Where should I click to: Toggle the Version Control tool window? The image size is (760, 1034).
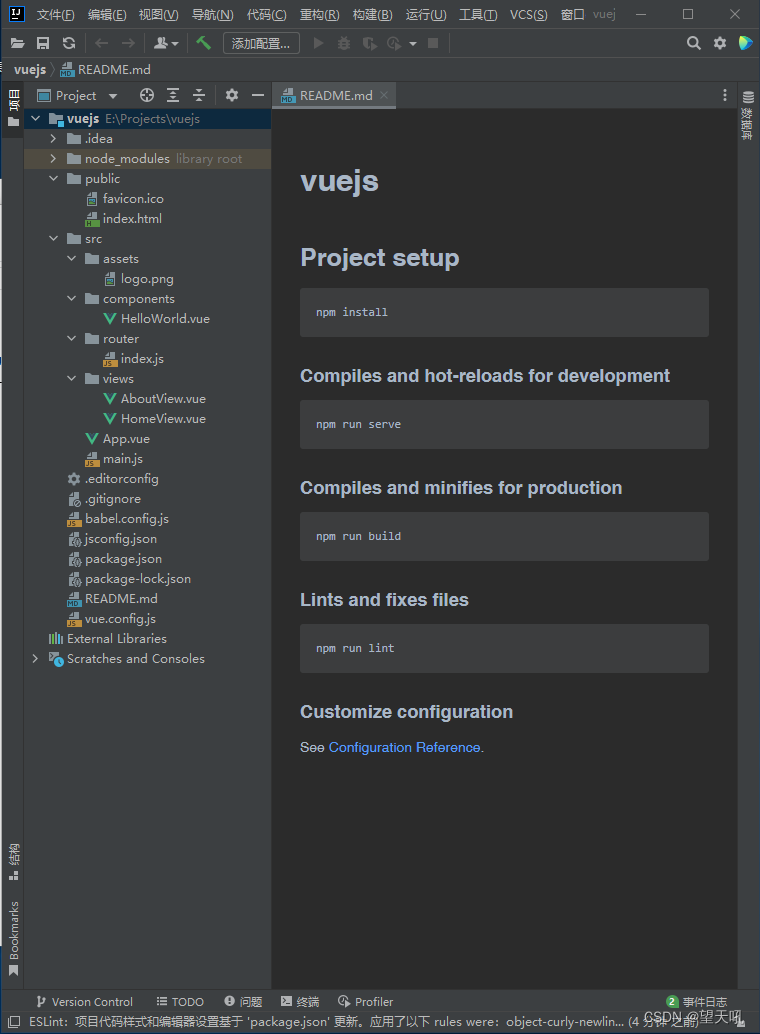point(84,1002)
